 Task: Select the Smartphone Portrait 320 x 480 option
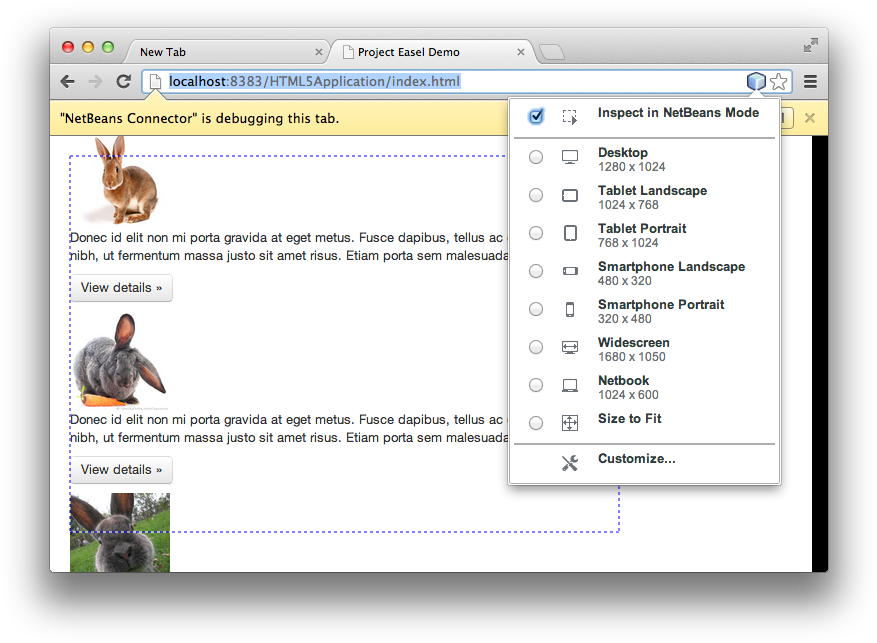point(536,309)
